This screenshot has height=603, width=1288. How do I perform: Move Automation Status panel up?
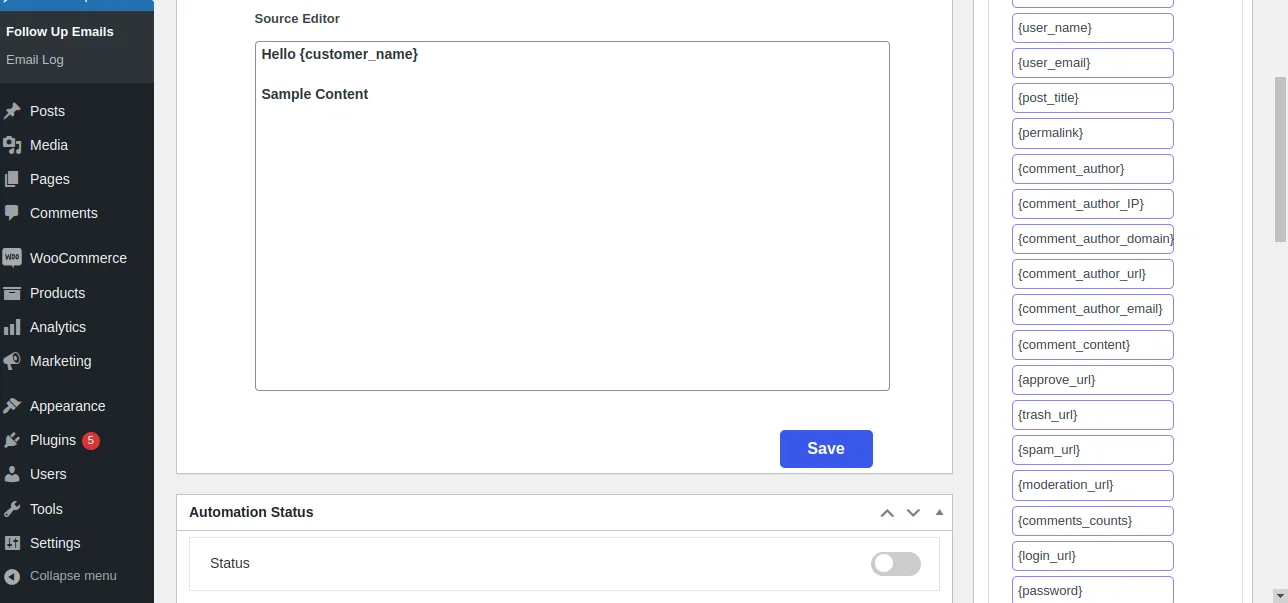pyautogui.click(x=887, y=513)
